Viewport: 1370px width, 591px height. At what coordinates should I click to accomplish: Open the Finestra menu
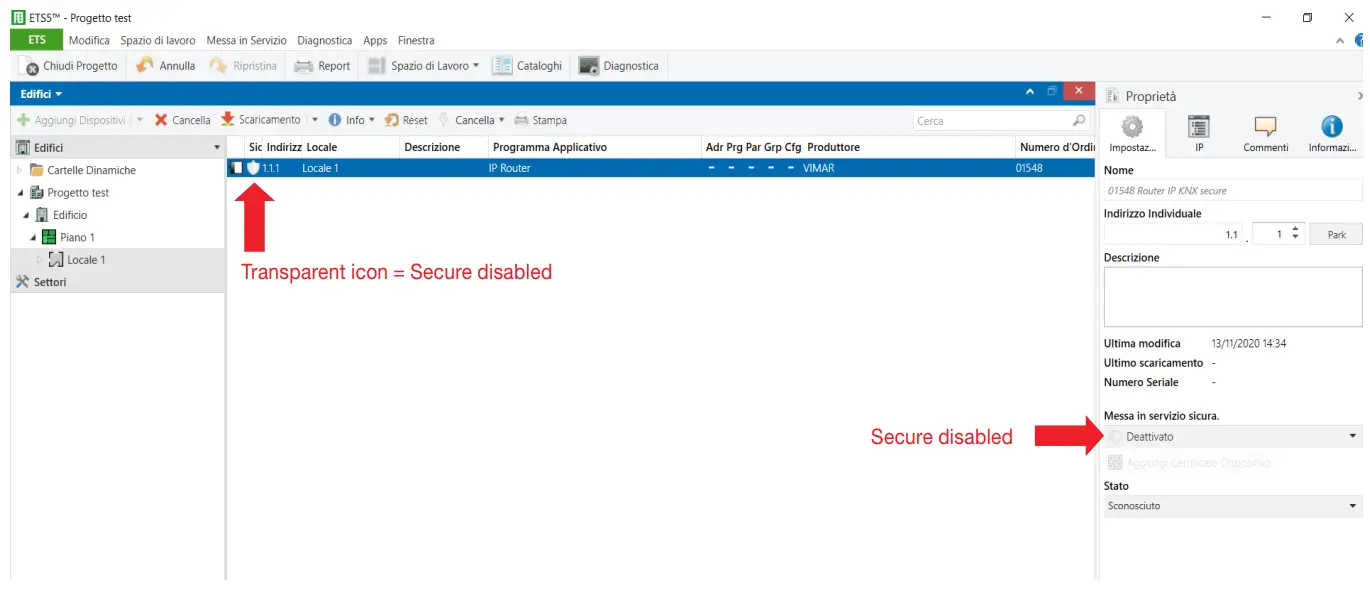pos(416,40)
